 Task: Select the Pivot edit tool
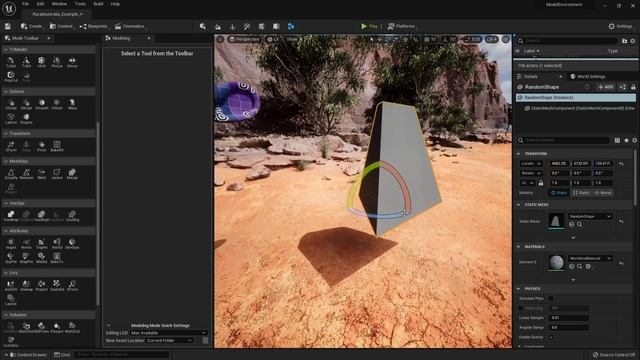42,146
